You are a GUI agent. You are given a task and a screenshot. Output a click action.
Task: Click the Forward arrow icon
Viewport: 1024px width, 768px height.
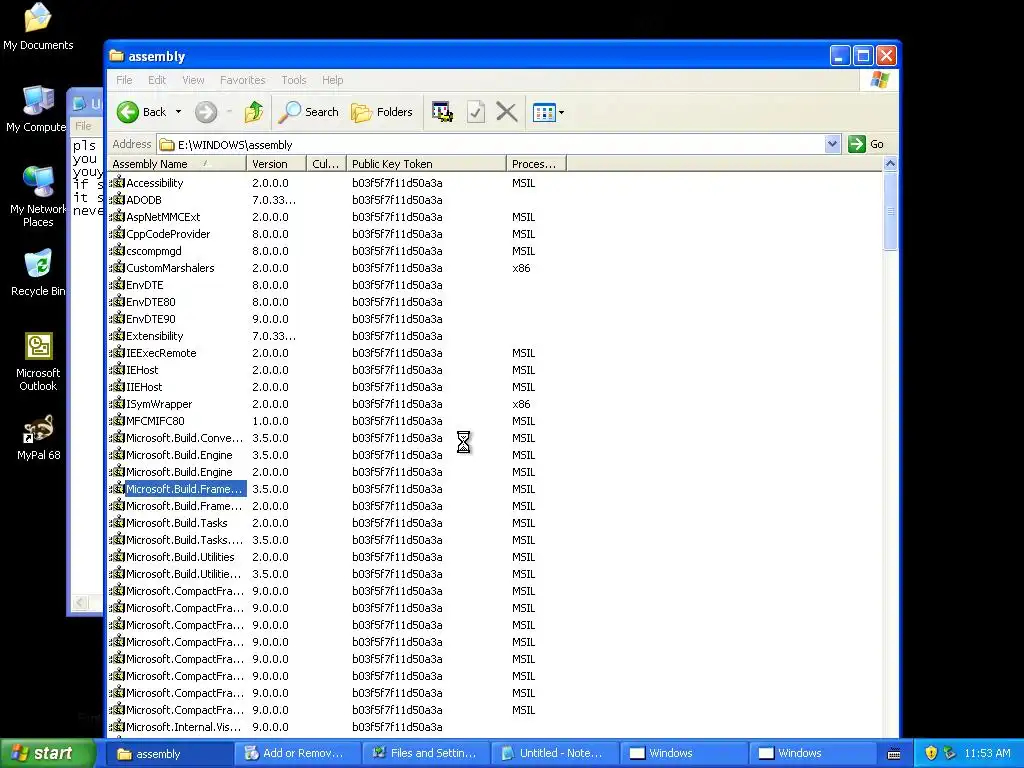pos(206,112)
